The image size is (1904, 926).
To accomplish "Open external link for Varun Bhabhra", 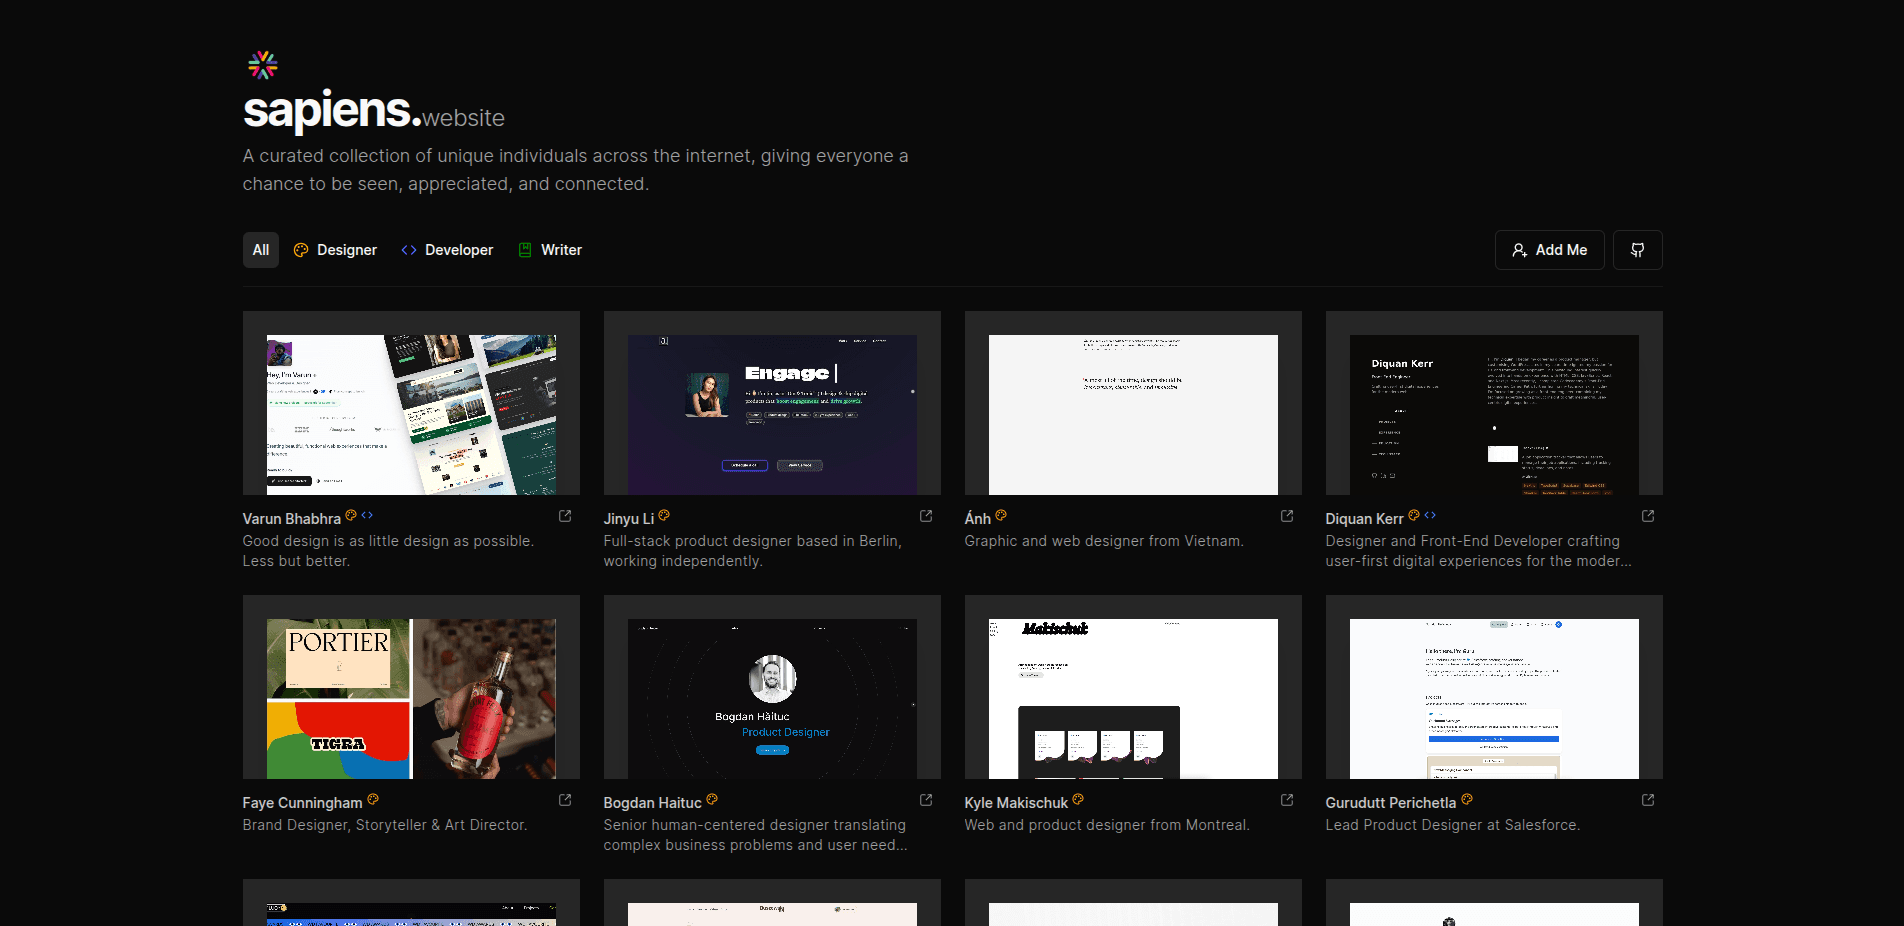I will click(565, 516).
